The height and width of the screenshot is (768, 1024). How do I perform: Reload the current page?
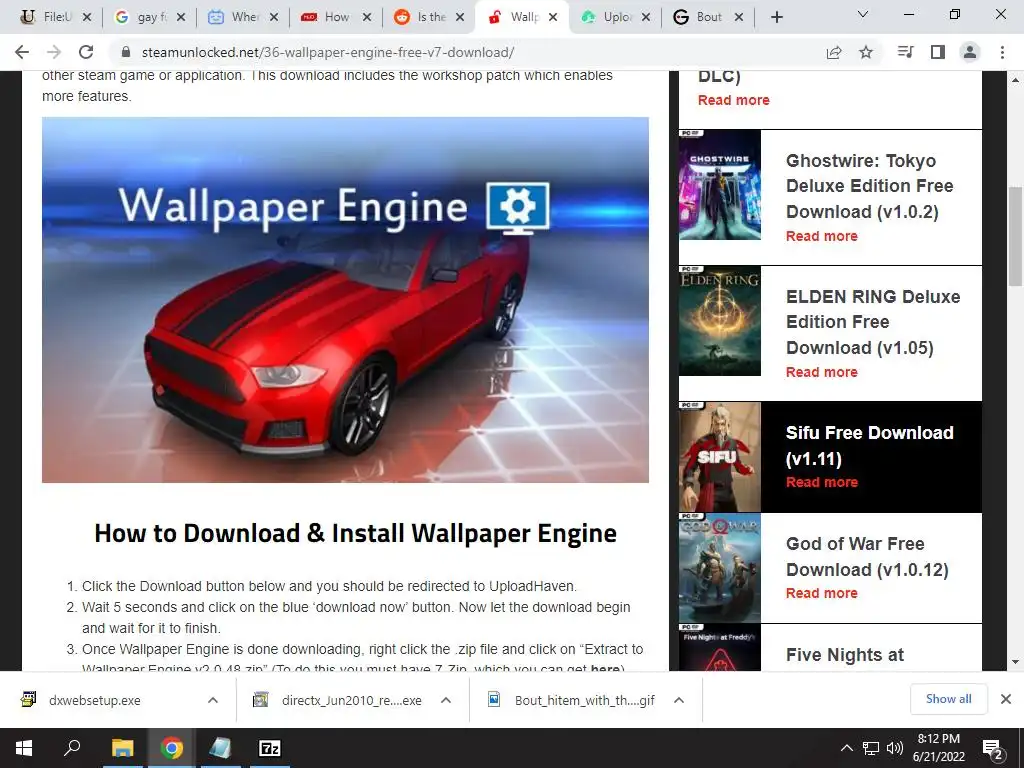(x=86, y=52)
